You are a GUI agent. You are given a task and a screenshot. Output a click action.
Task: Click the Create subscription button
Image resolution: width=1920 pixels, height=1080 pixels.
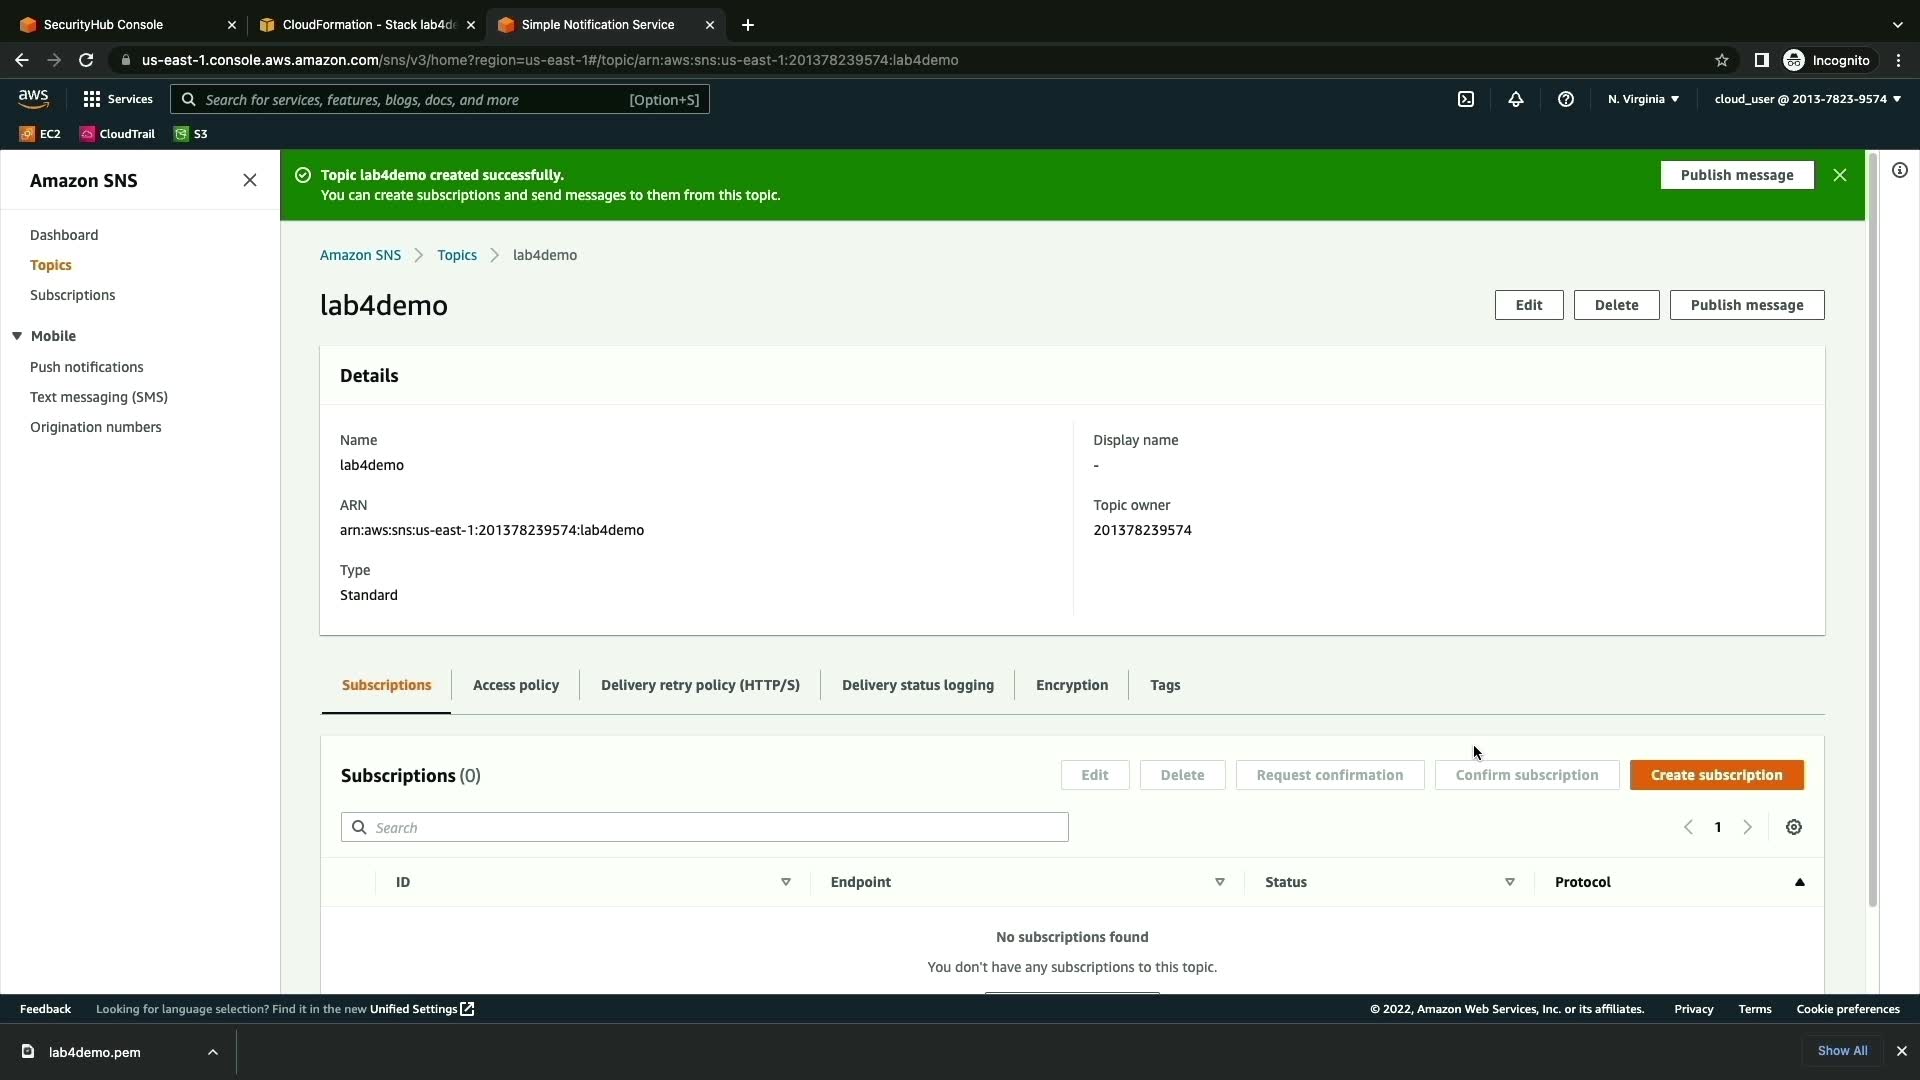(1716, 775)
